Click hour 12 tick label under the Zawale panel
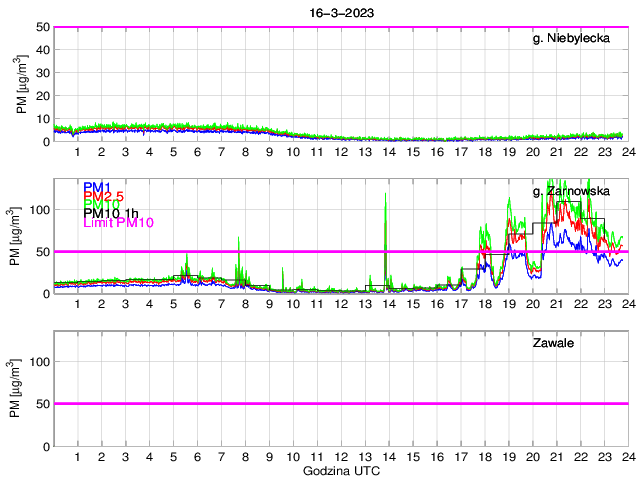640x480 pixels. point(340,457)
